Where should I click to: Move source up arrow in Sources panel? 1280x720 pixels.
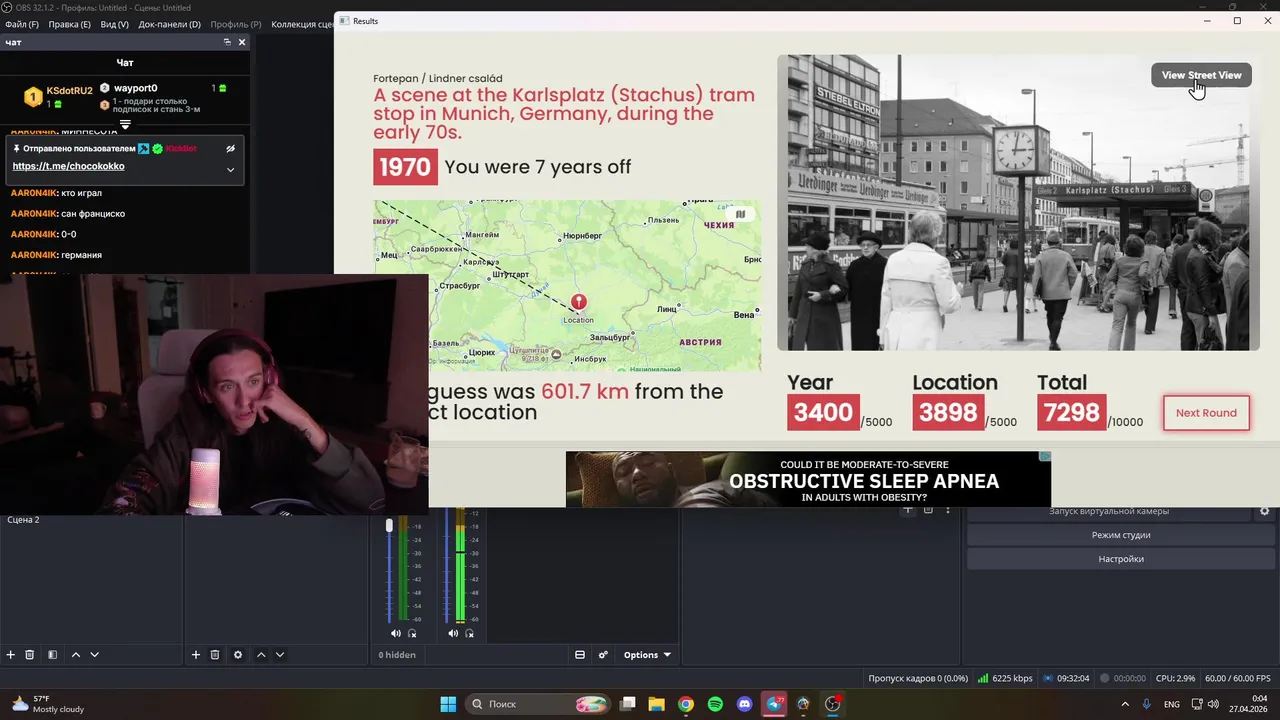[261, 655]
